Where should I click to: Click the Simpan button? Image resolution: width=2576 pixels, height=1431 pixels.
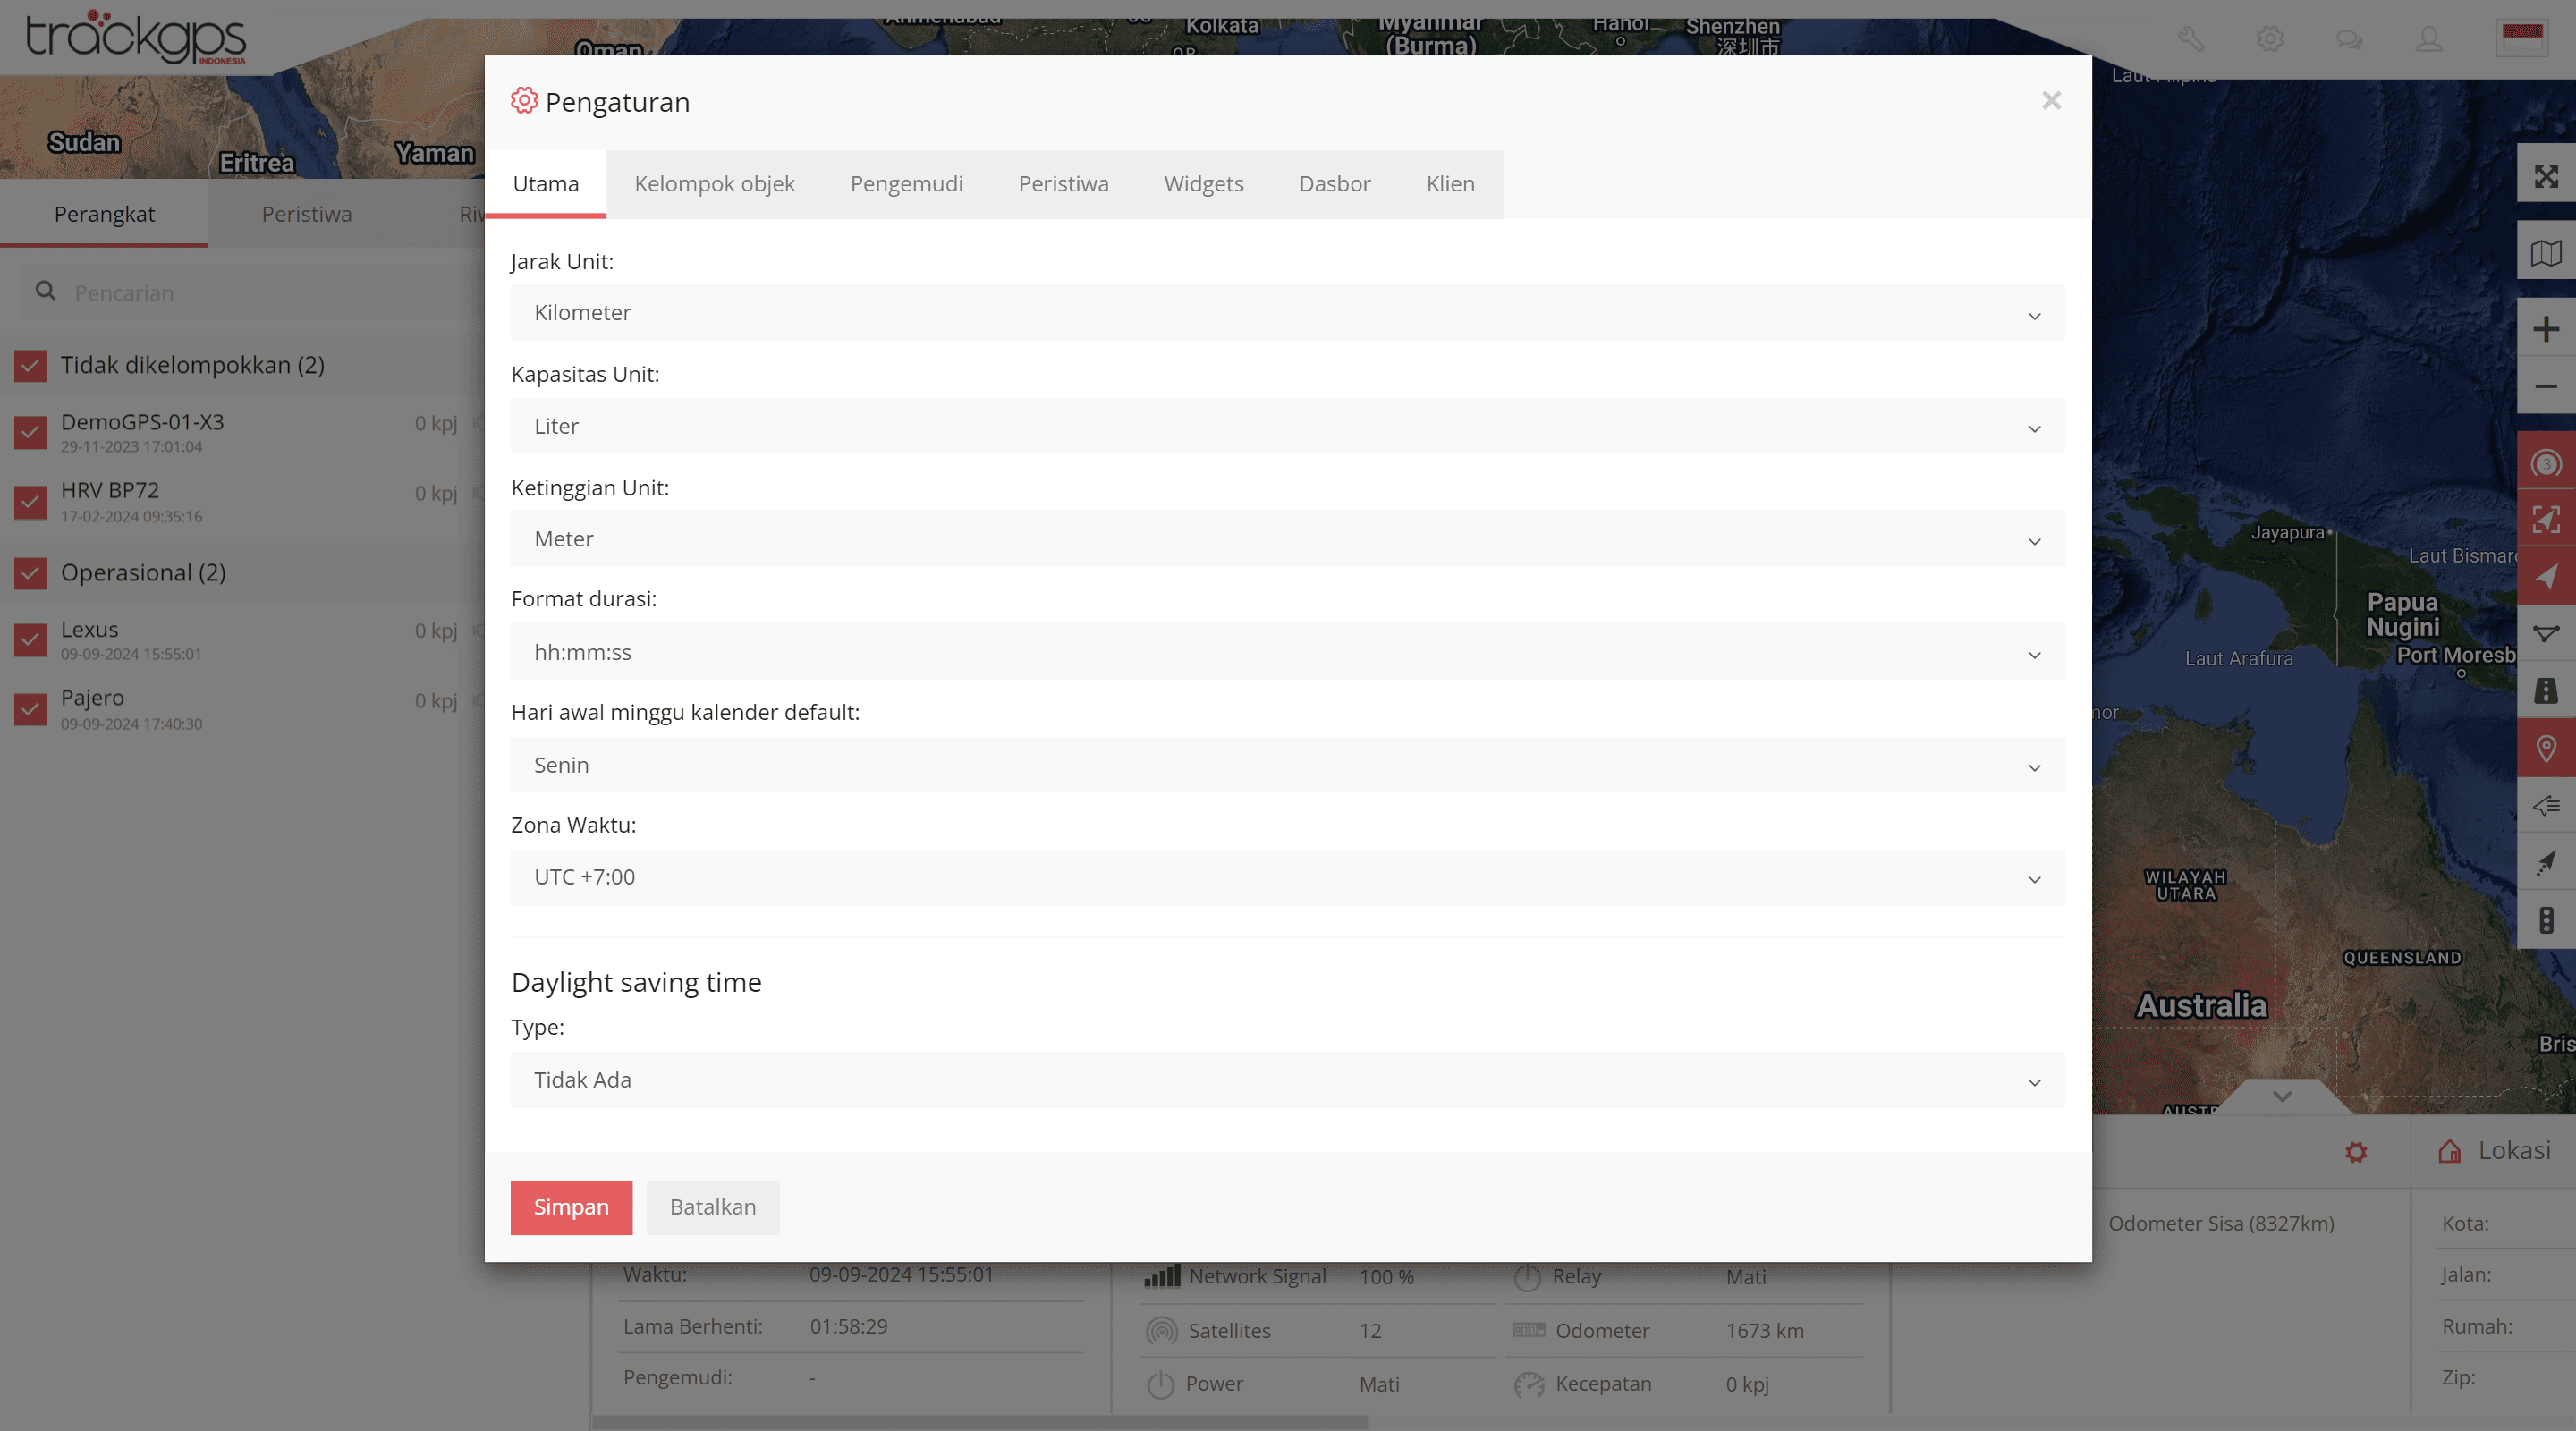tap(571, 1207)
